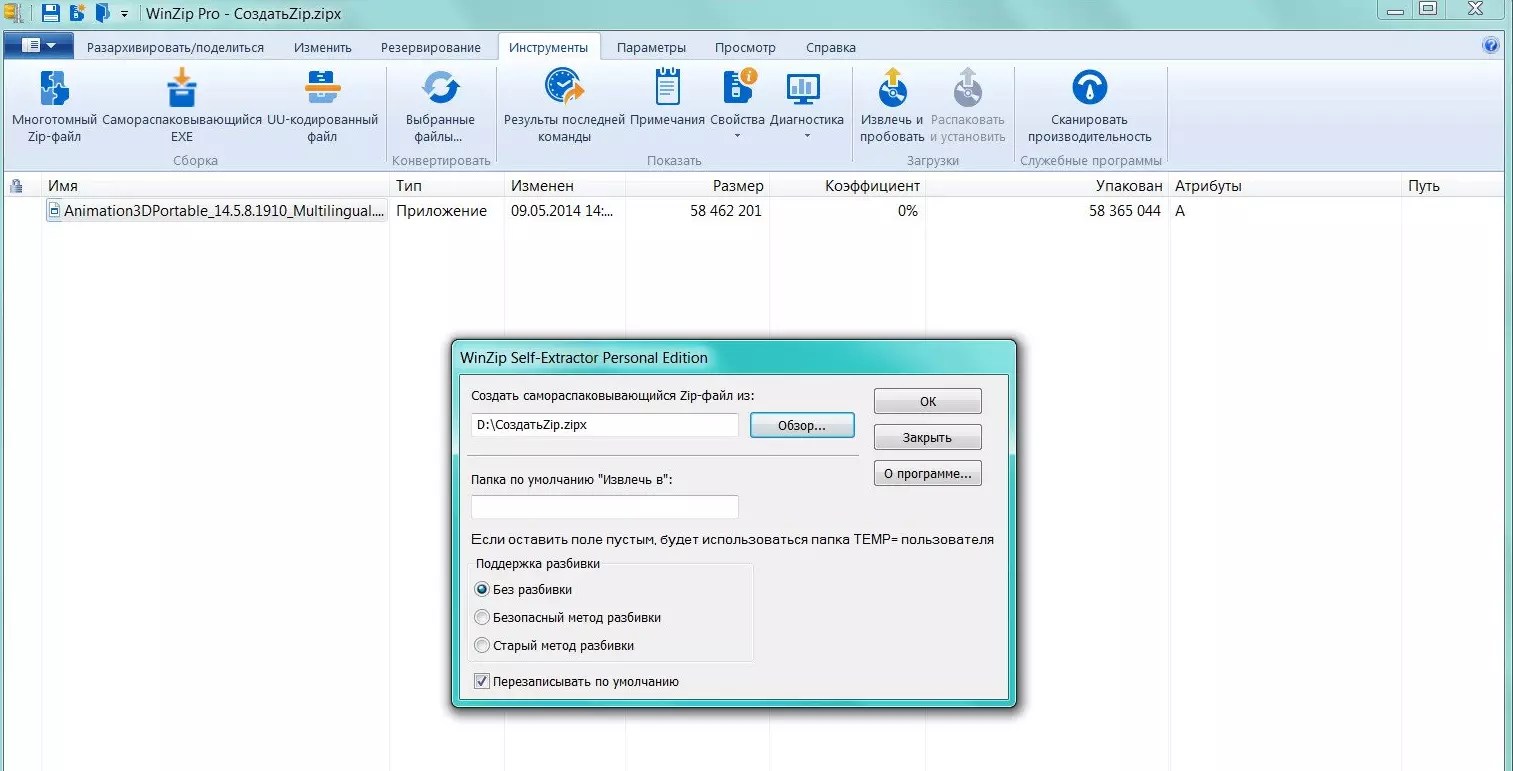Expand the Диагностика dropdown

pos(807,136)
